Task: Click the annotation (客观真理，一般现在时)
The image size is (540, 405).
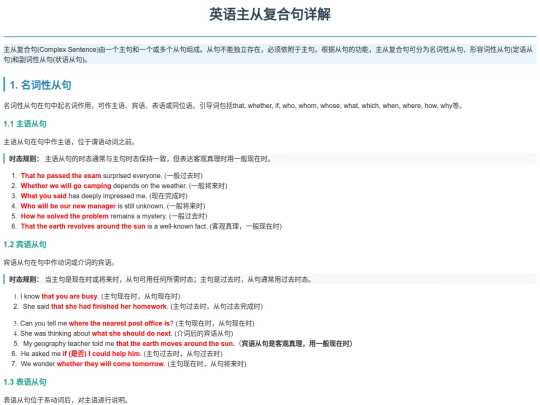Action: (x=246, y=226)
